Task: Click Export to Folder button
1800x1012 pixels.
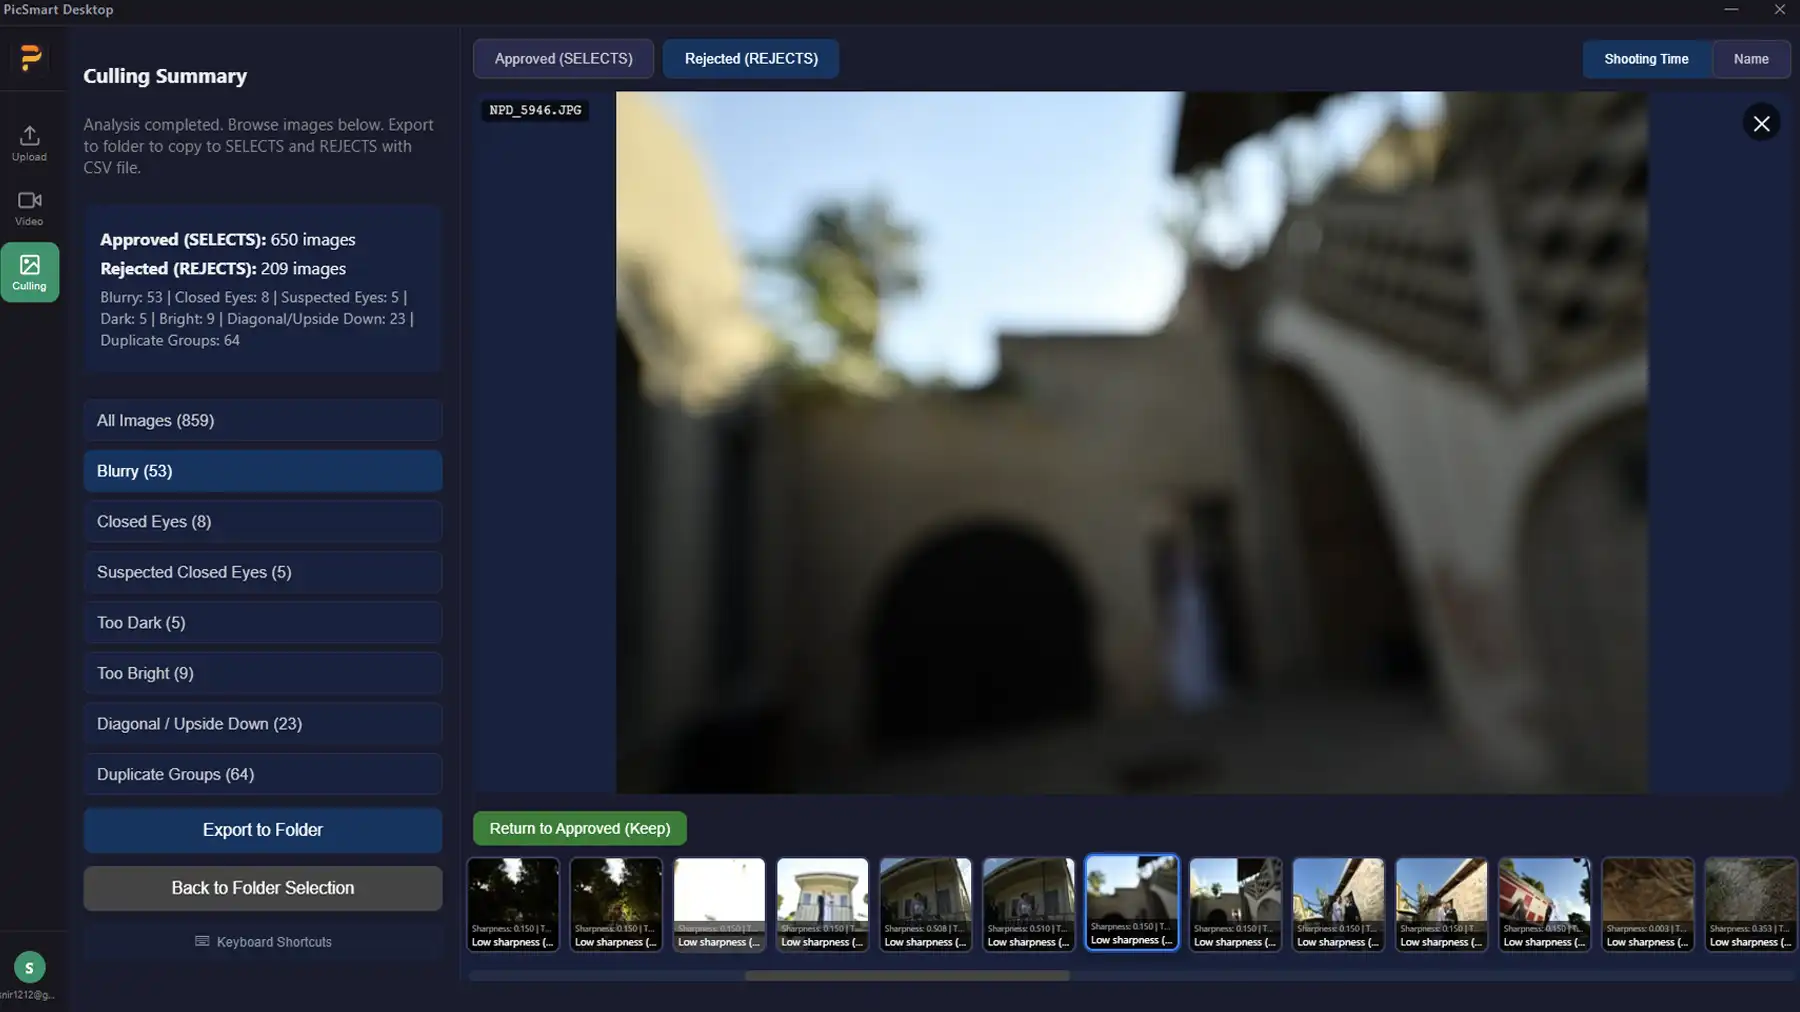Action: coord(263,830)
